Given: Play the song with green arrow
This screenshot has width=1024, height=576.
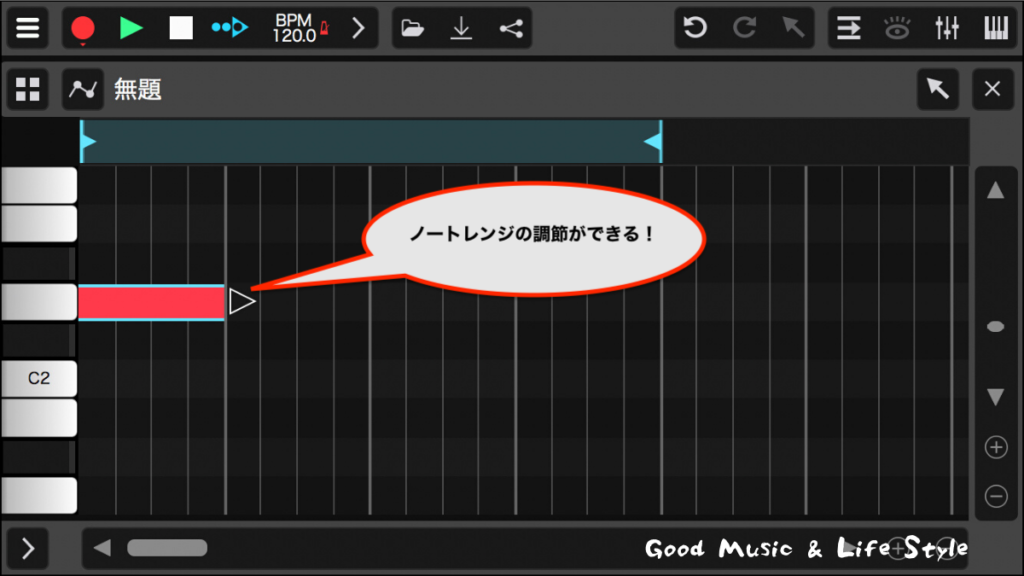Looking at the screenshot, I should 131,28.
